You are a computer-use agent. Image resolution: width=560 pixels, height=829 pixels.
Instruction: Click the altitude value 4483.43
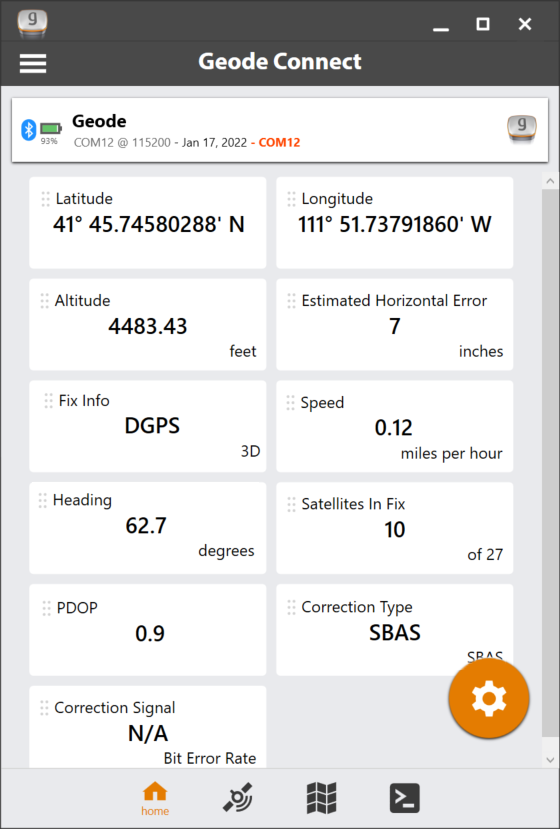[x=148, y=326]
